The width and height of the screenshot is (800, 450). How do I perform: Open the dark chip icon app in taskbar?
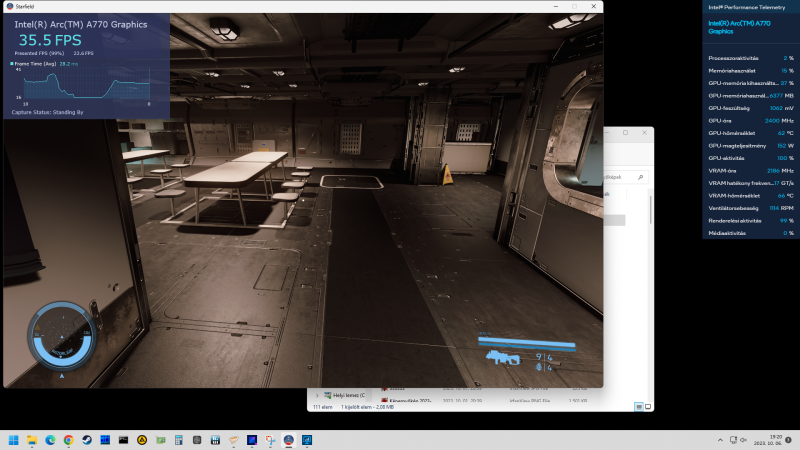197,440
